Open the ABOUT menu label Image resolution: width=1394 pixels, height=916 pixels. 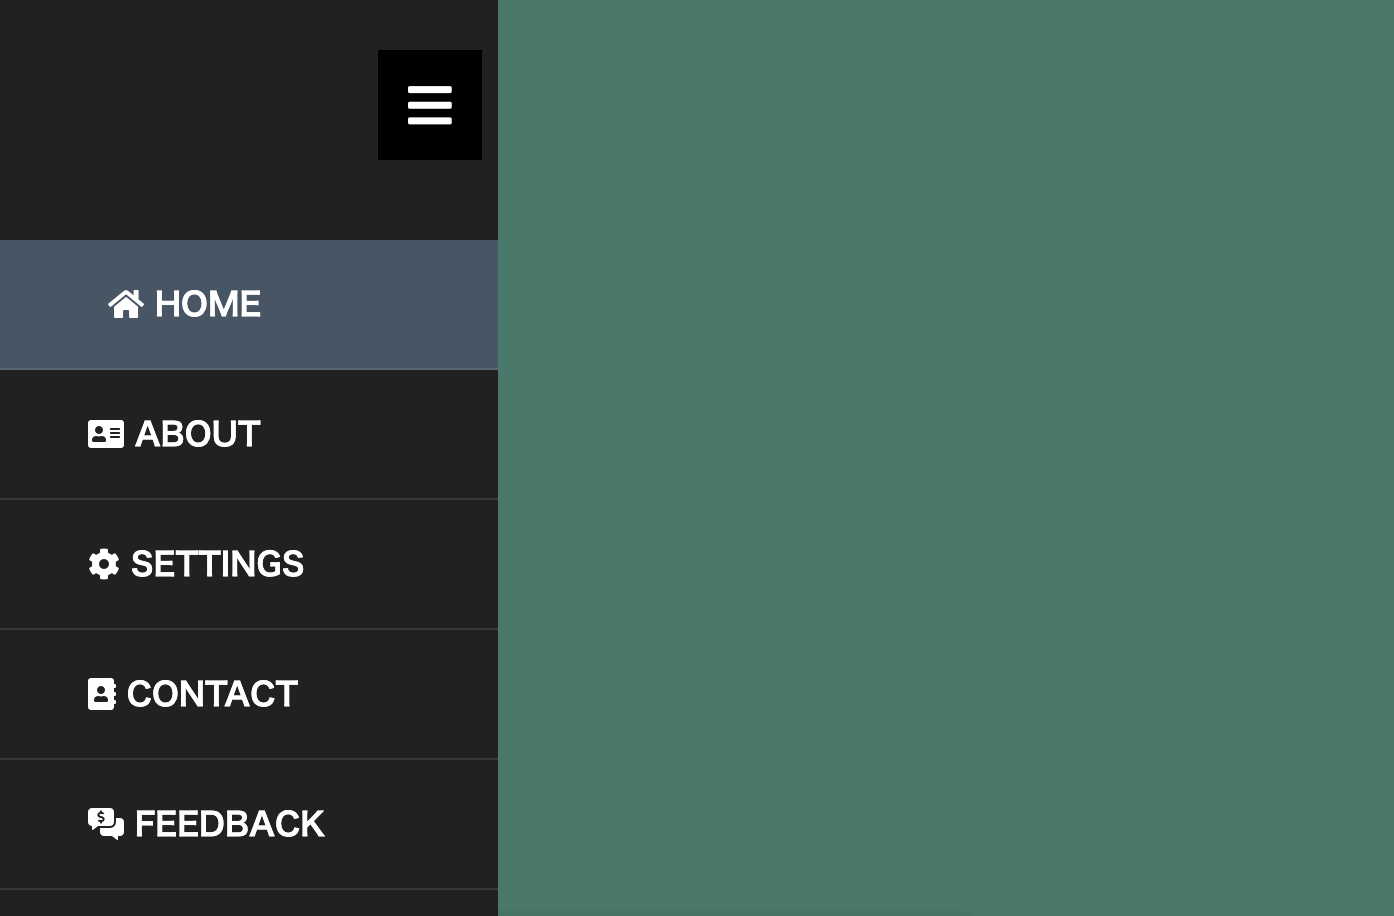pyautogui.click(x=198, y=434)
